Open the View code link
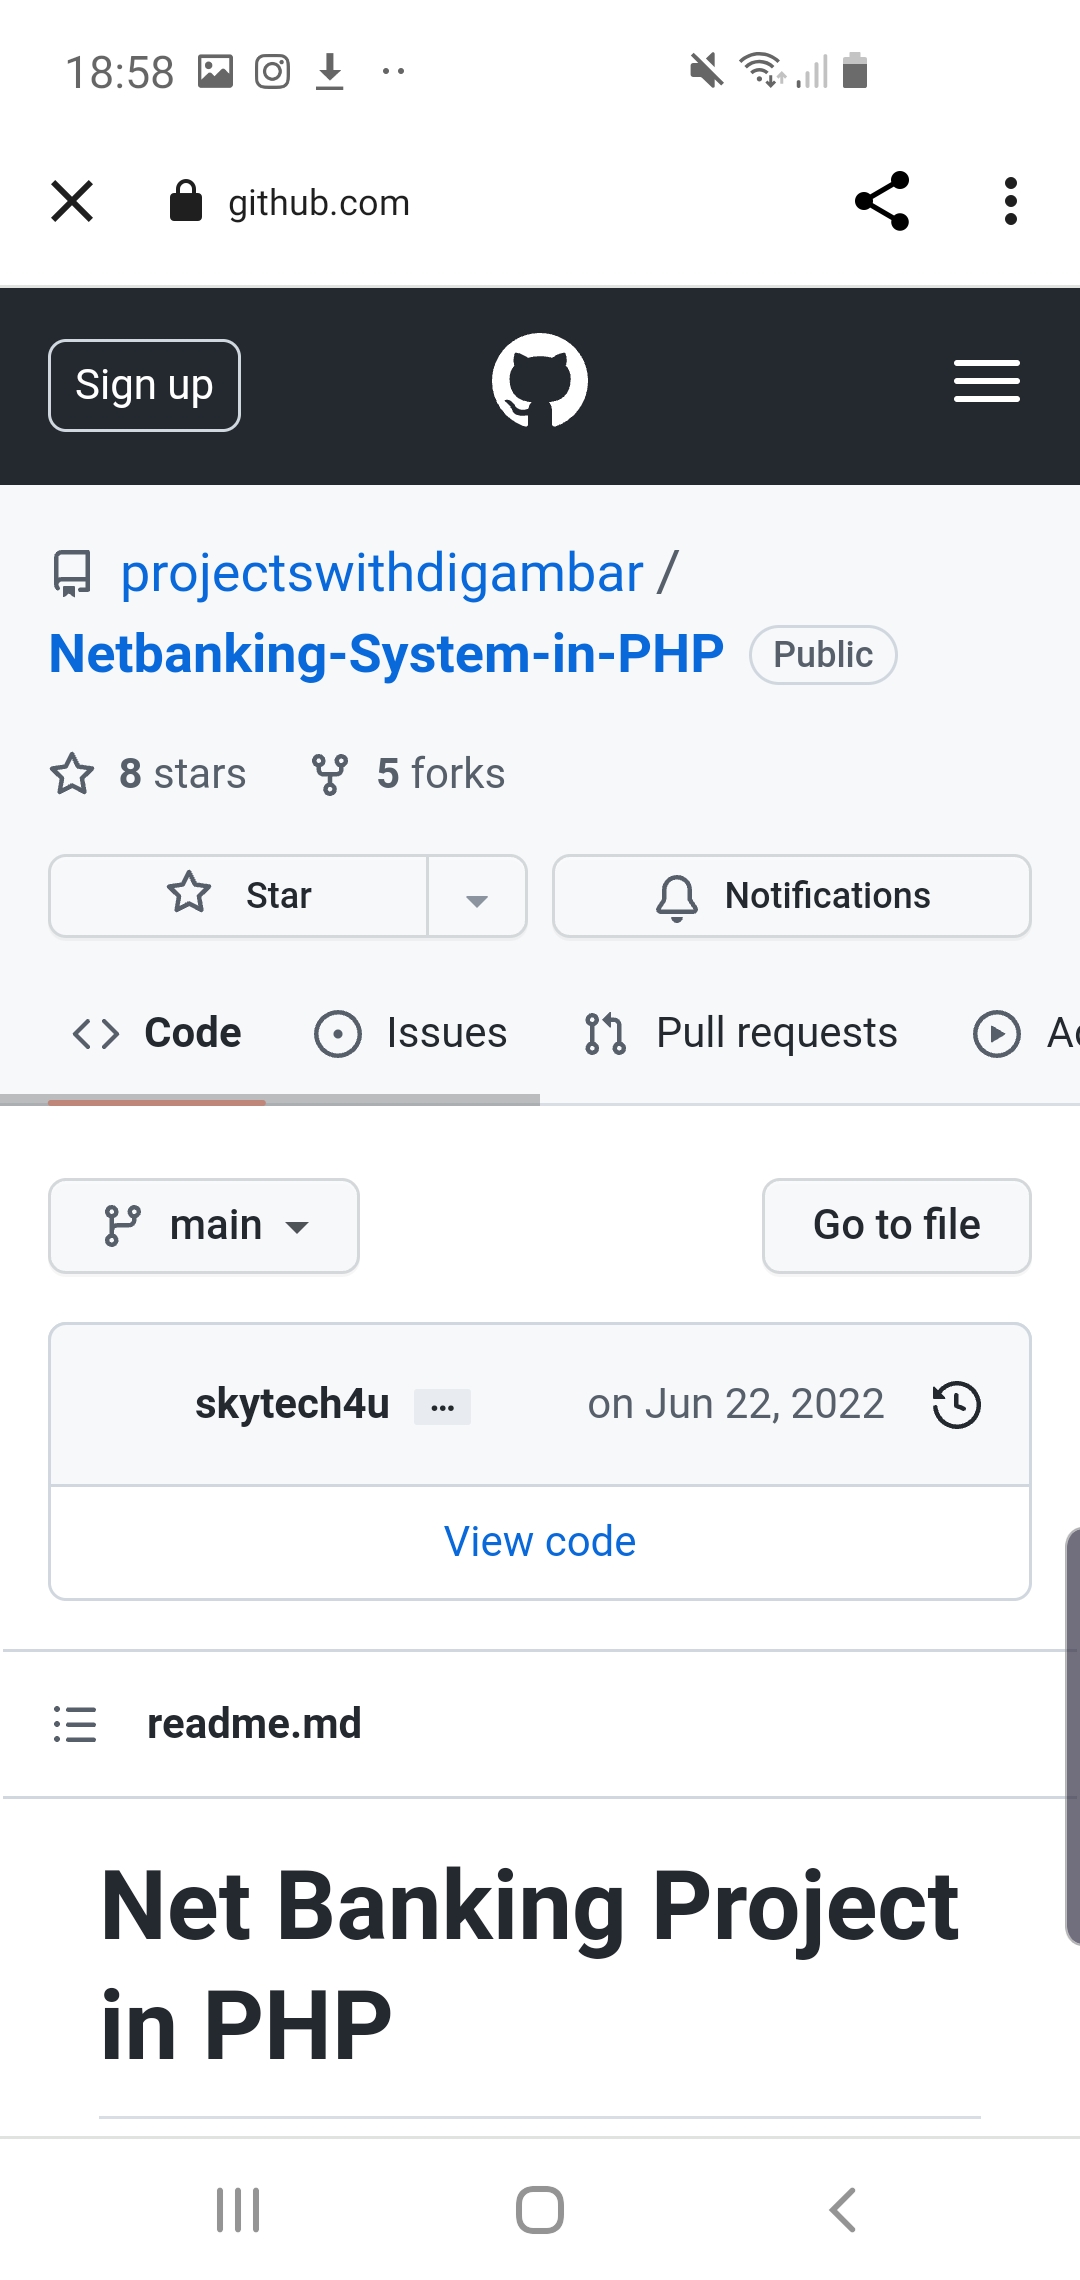Image resolution: width=1080 pixels, height=2280 pixels. pos(540,1542)
